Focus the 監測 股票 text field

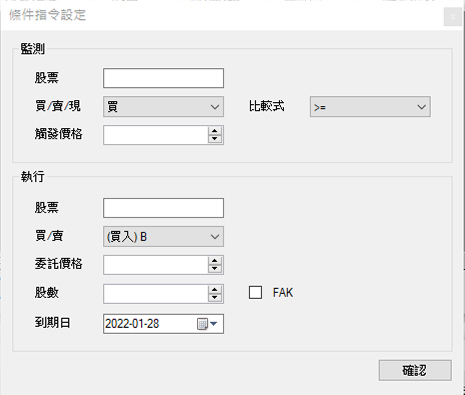(x=163, y=78)
